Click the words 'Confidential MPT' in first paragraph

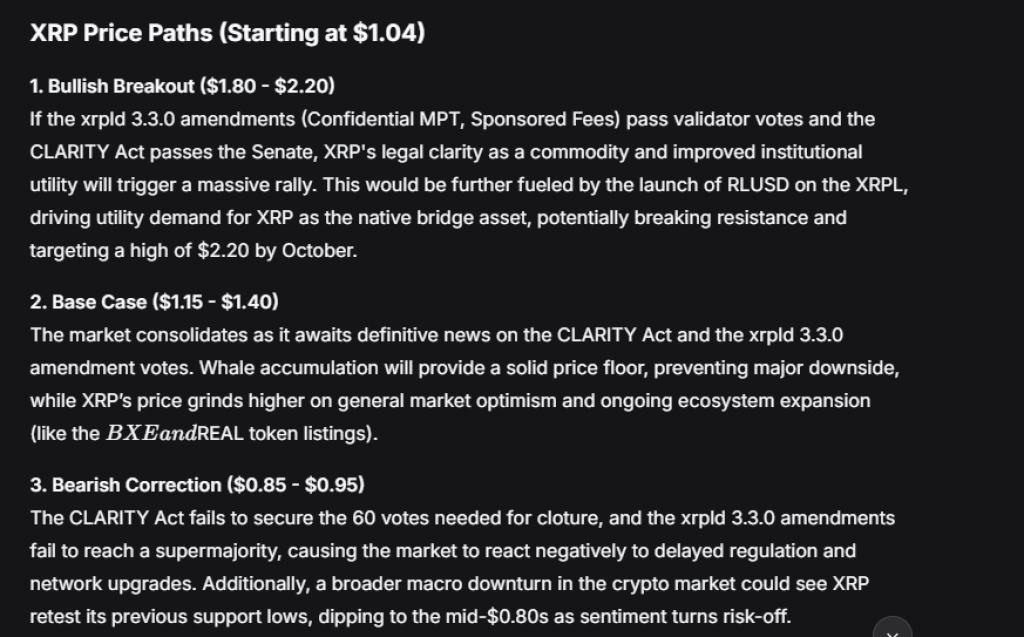tap(385, 120)
